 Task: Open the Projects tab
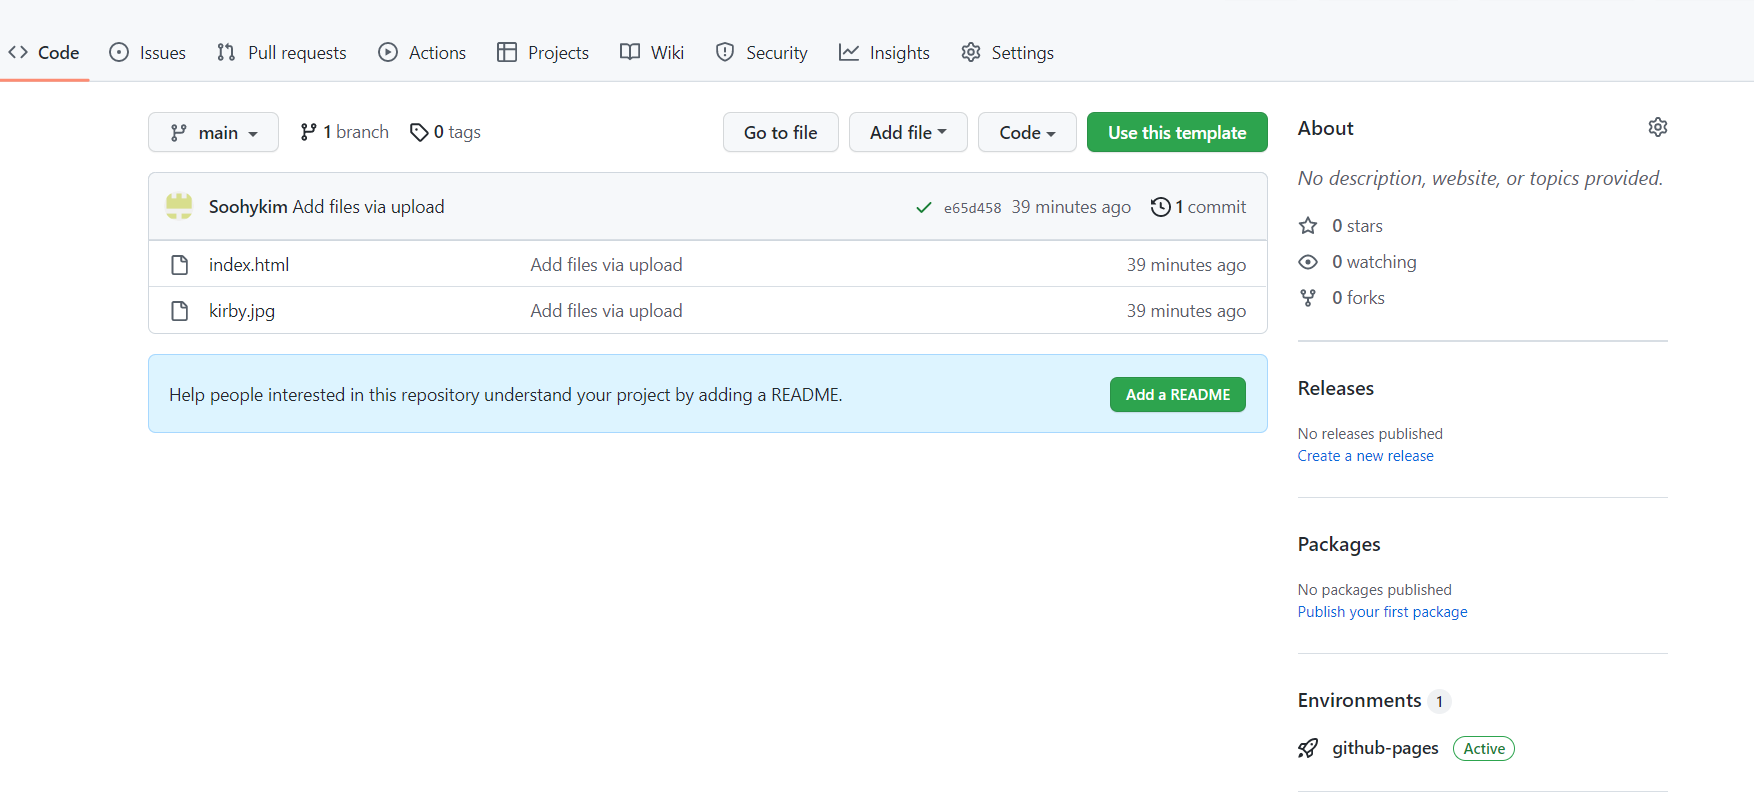pyautogui.click(x=543, y=53)
